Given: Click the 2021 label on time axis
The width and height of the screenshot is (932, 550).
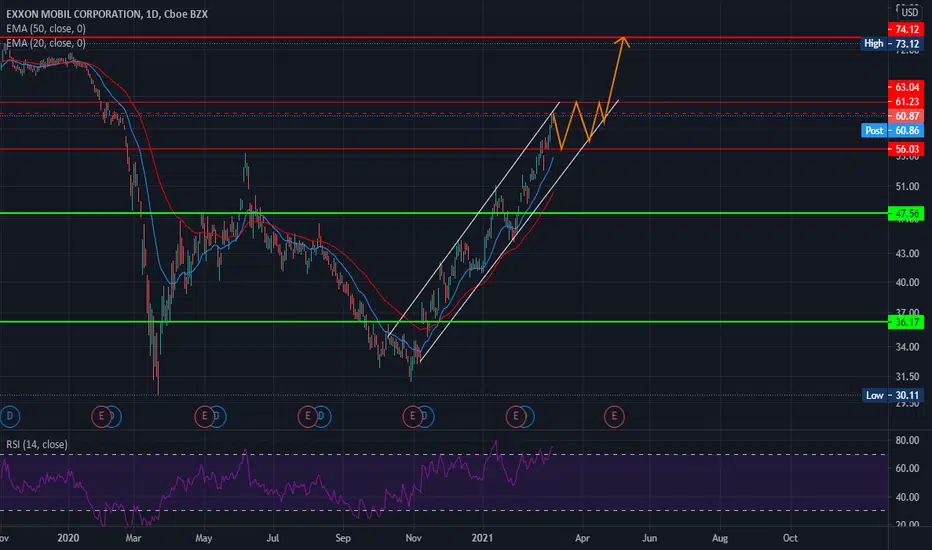Looking at the screenshot, I should tap(482, 538).
